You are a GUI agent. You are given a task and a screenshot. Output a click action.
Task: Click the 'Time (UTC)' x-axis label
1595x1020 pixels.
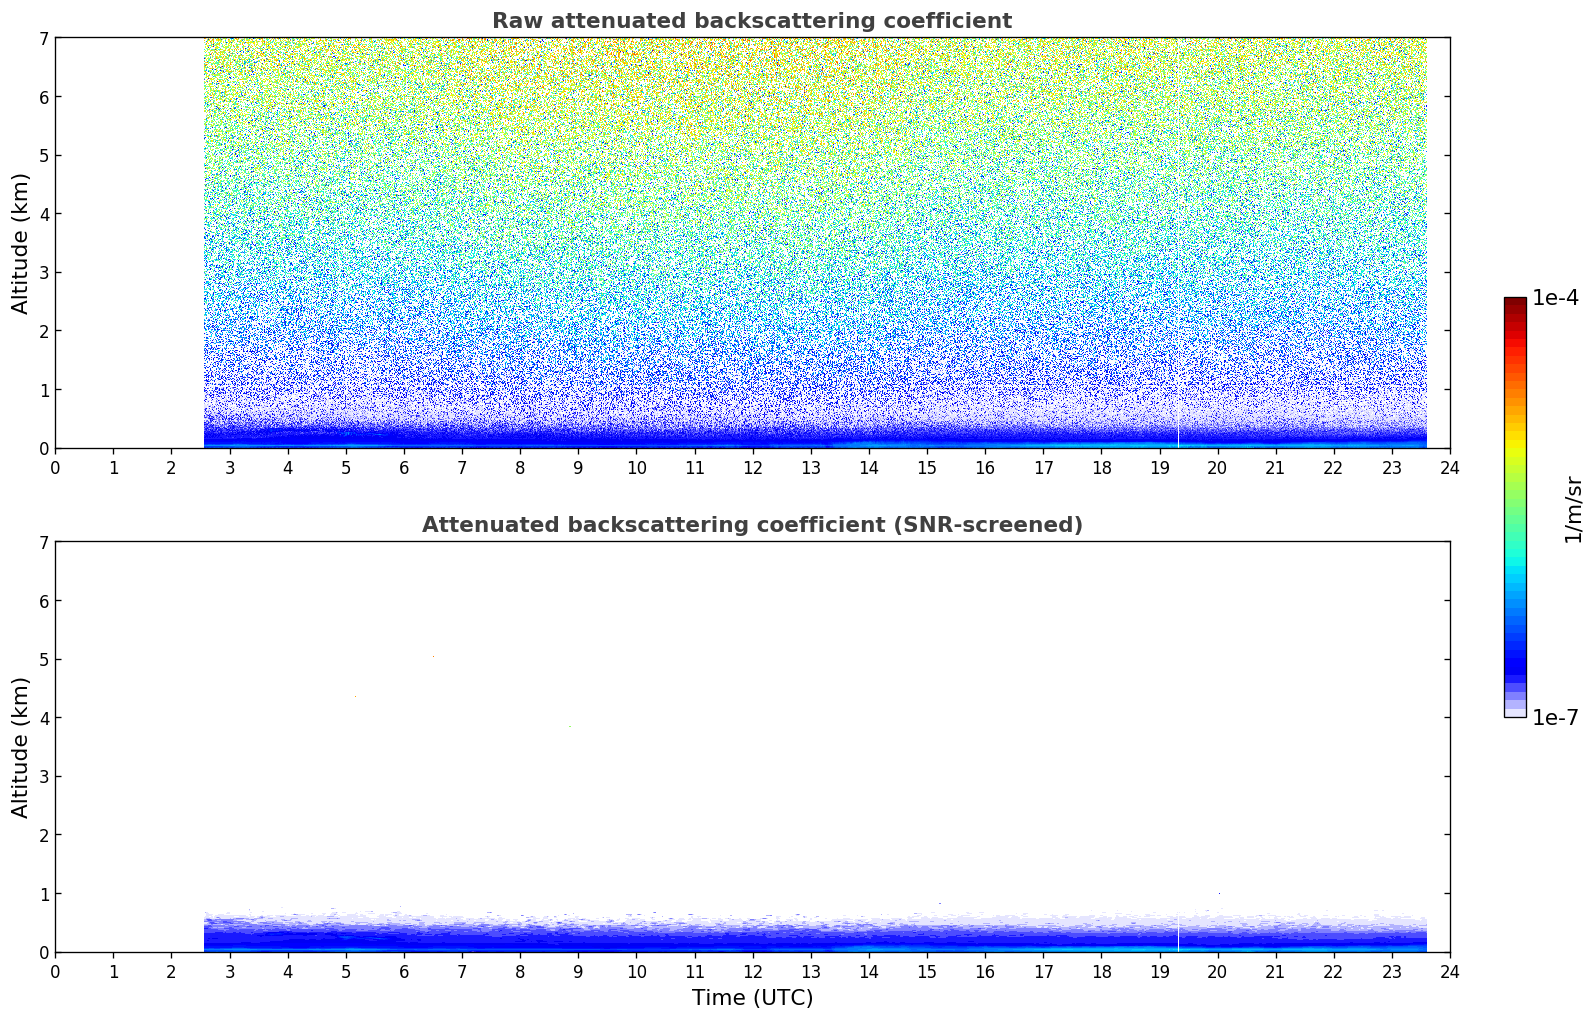click(x=752, y=998)
